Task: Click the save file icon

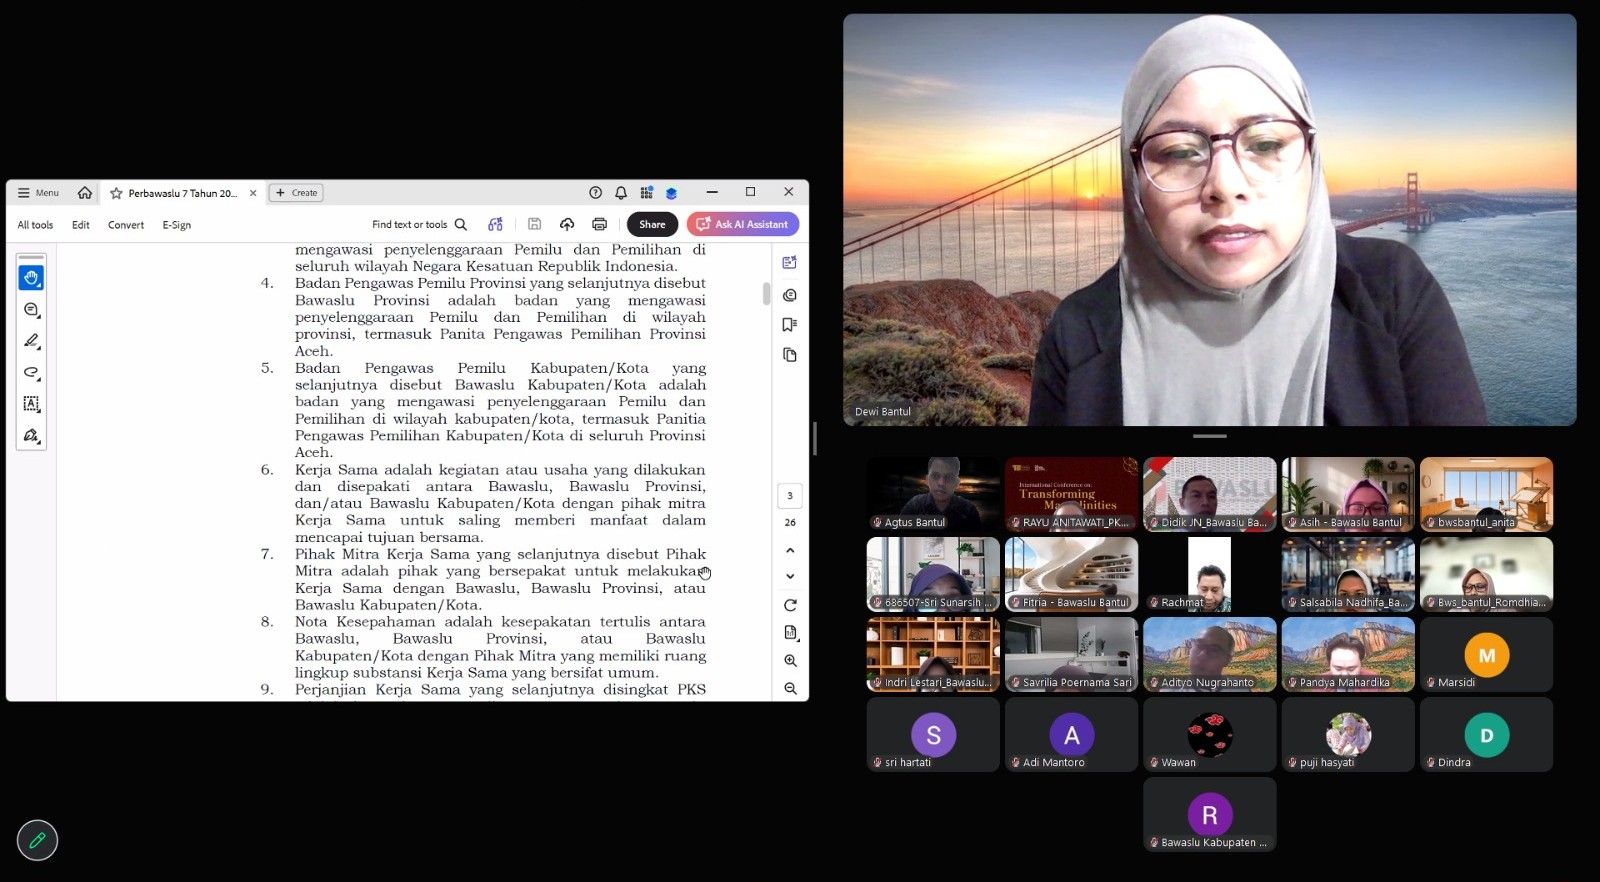Action: click(x=535, y=224)
